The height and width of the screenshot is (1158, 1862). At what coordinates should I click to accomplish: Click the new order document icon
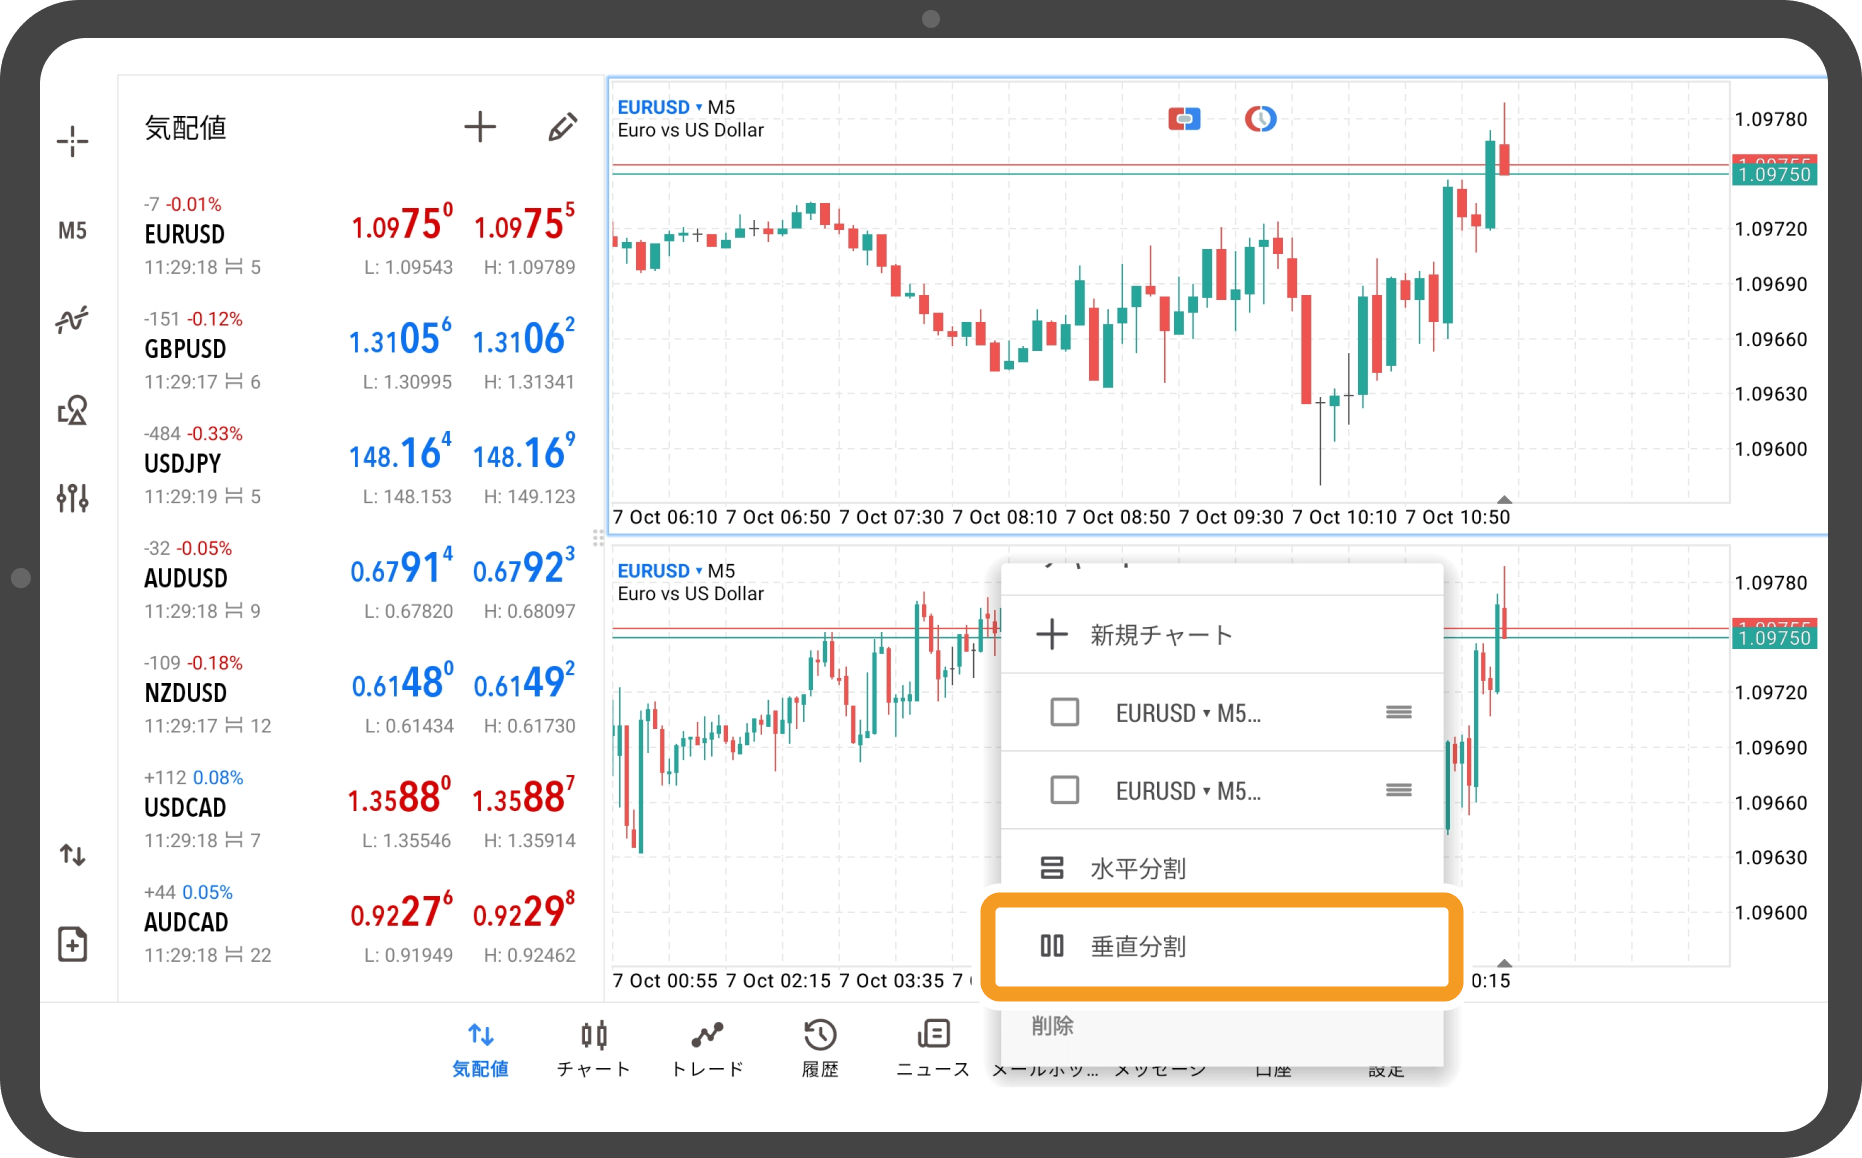point(72,943)
